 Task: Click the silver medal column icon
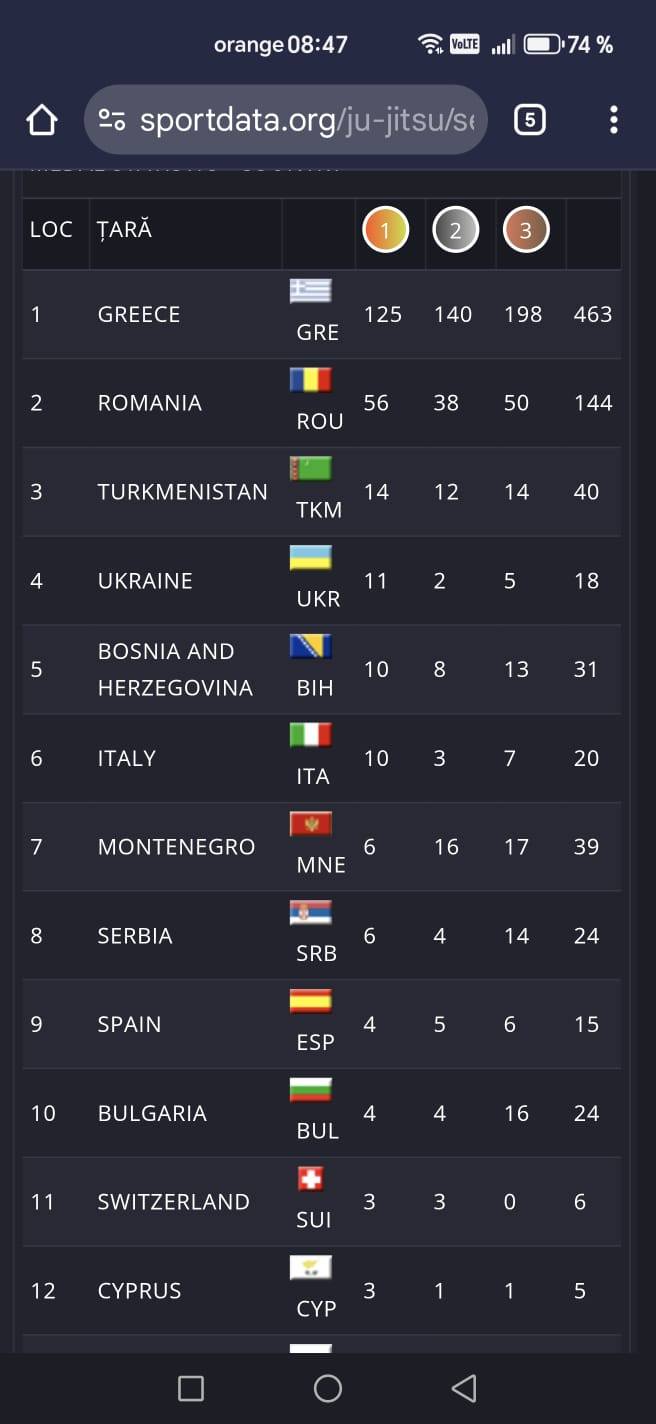(x=455, y=231)
